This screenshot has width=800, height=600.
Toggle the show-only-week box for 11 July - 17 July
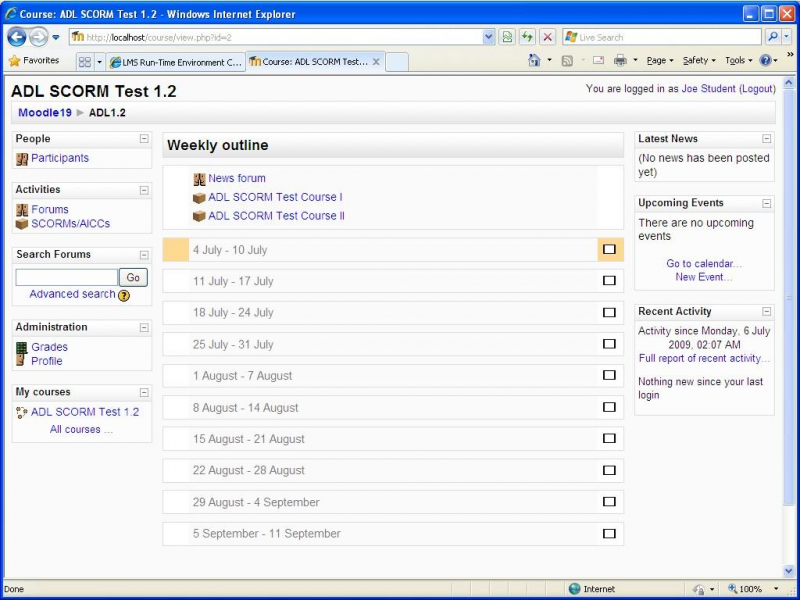[609, 281]
